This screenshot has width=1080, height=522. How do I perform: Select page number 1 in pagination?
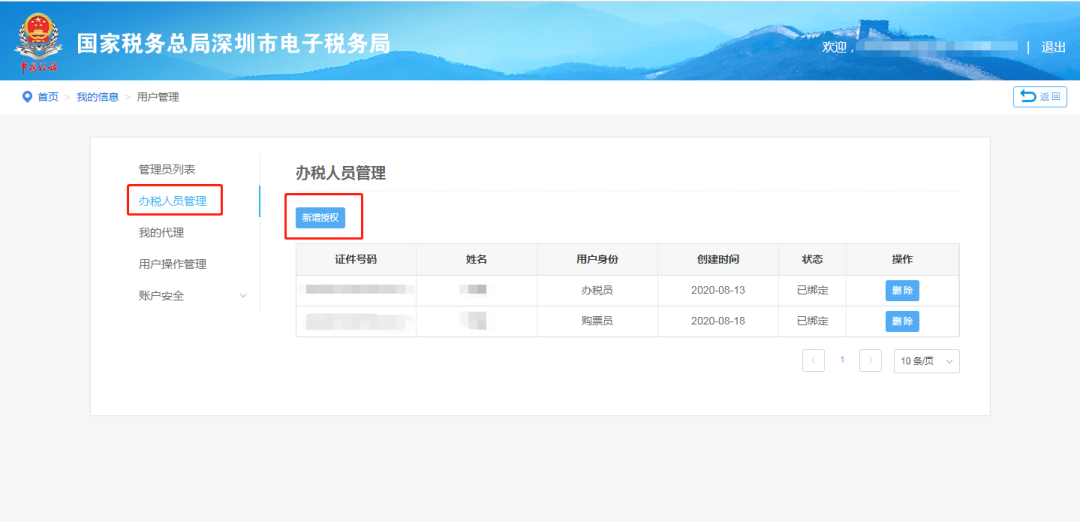coord(842,360)
